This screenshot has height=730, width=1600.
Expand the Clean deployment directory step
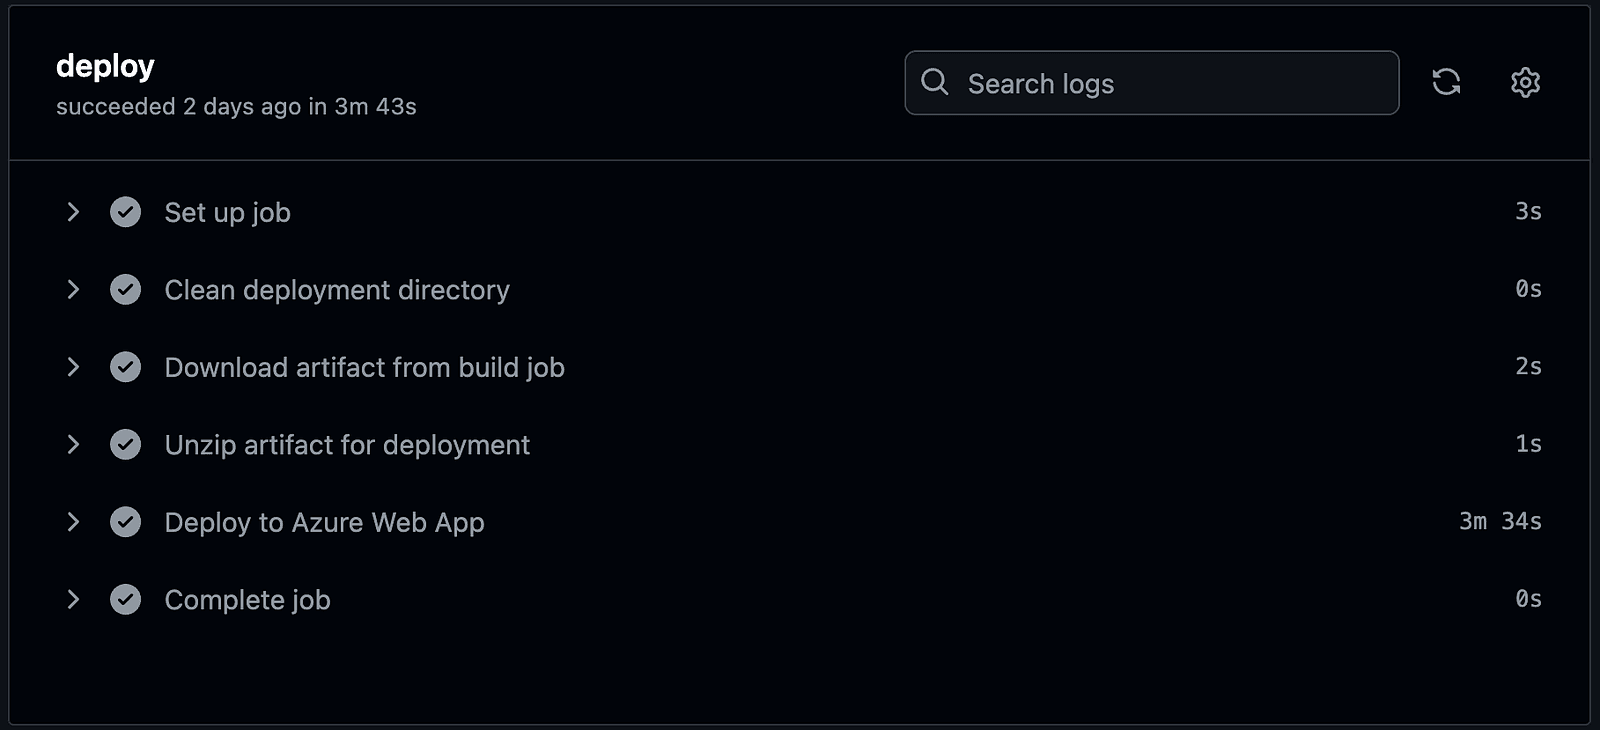73,290
